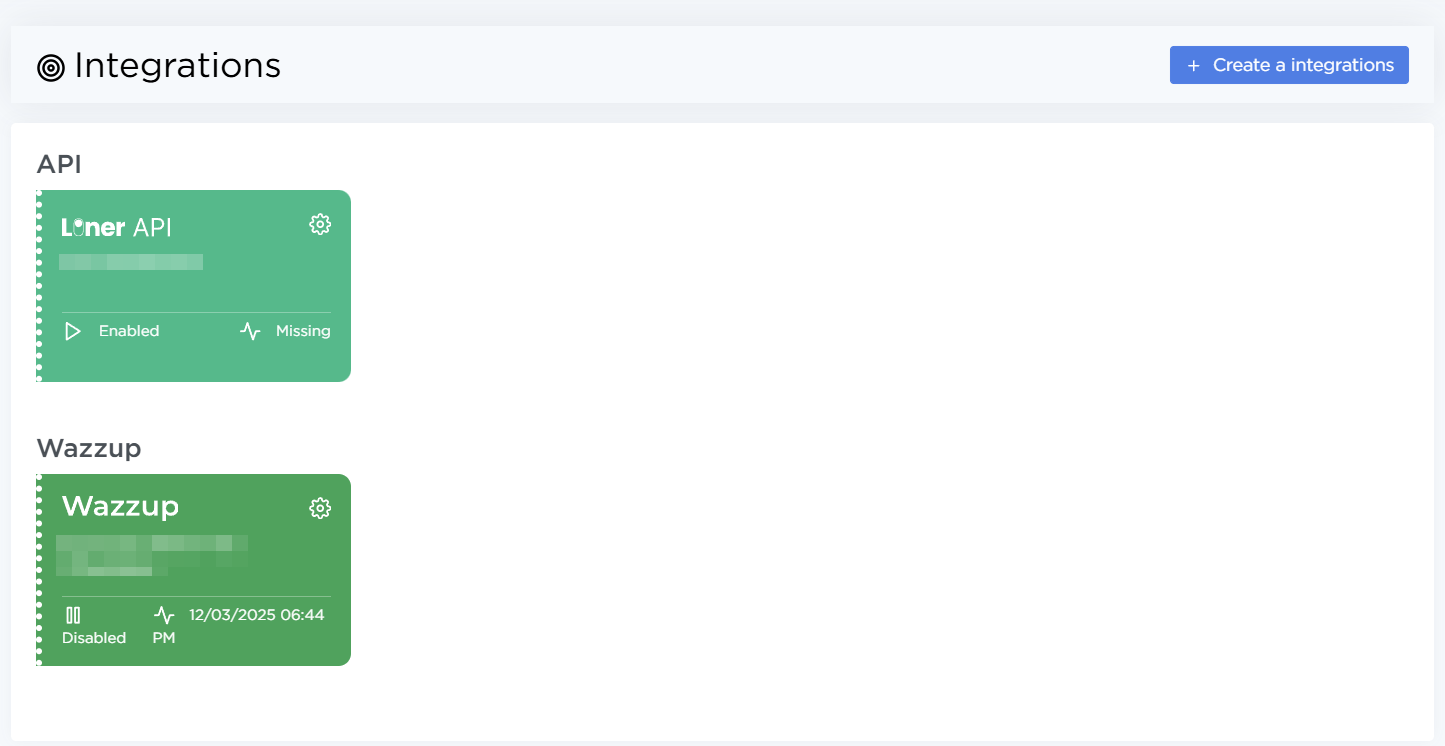Screen dimensions: 1445x746
Task: Click the Liner API logo title
Action: pos(117,227)
